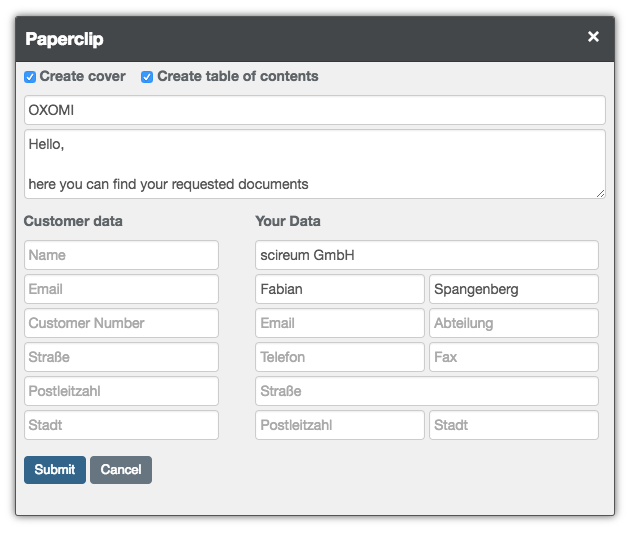Toggle the Create cover checkbox

tap(30, 77)
